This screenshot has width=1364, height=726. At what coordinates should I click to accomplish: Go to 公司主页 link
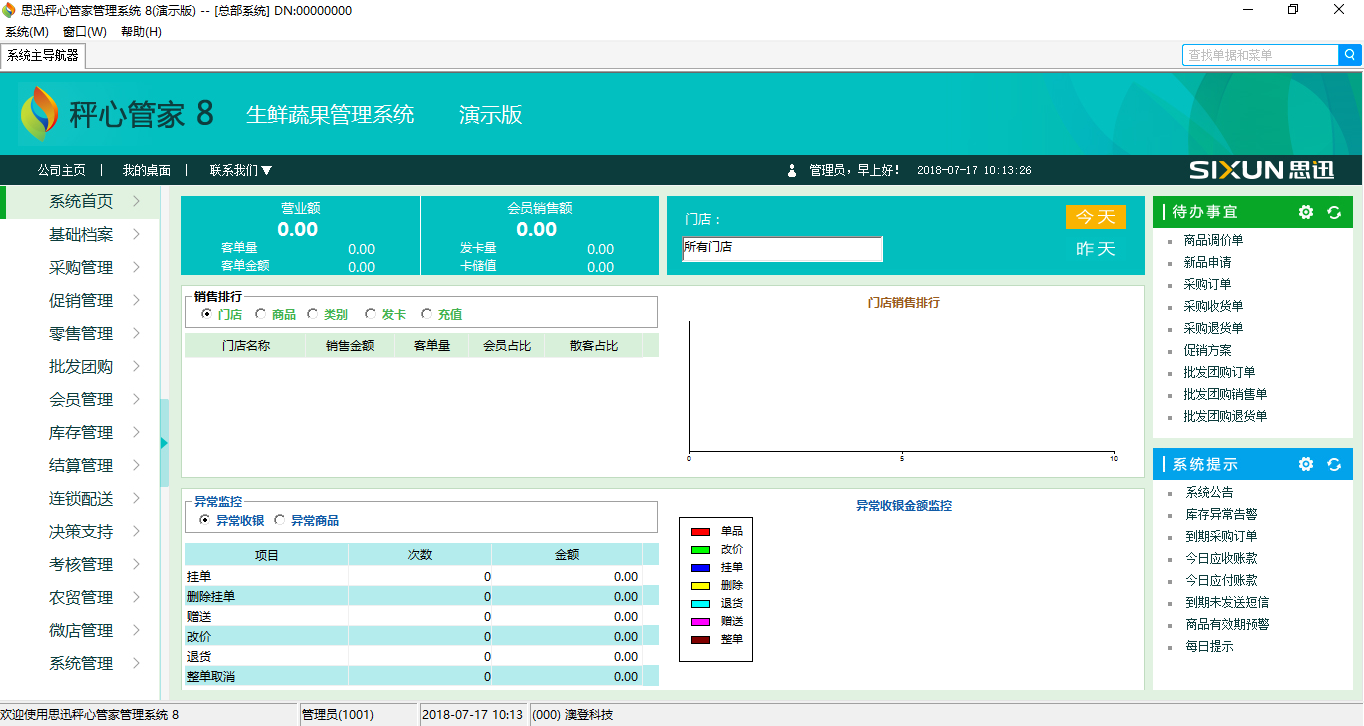coord(62,171)
